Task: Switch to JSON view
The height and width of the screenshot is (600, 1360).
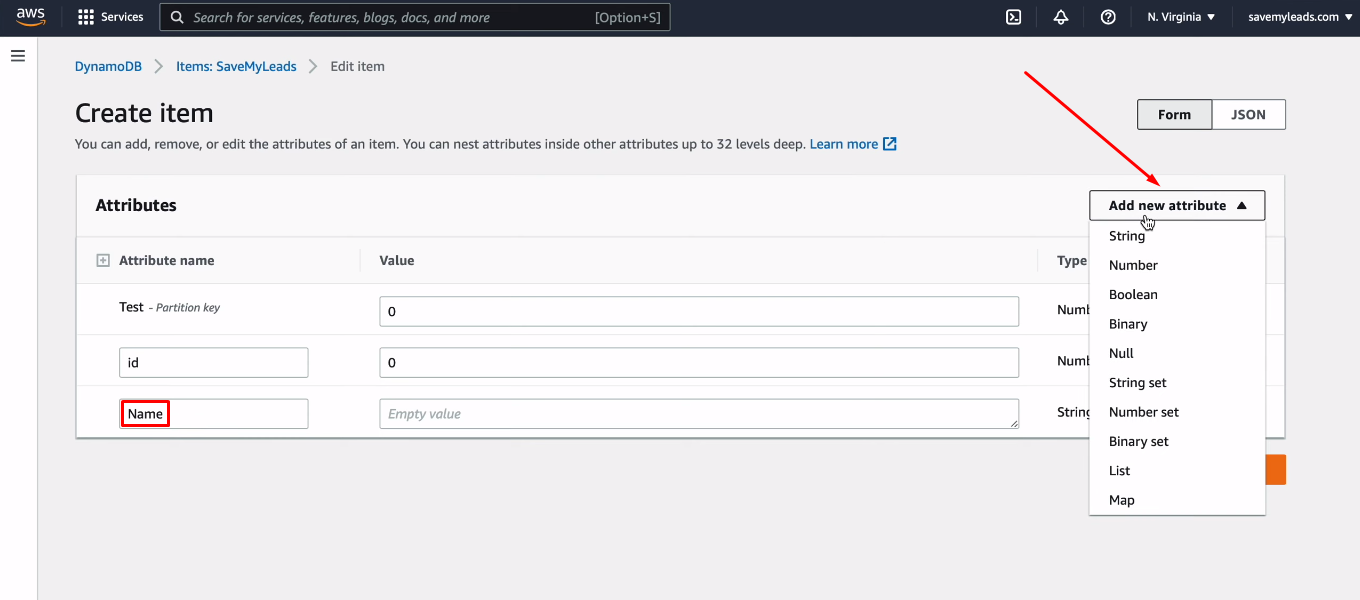Action: (1248, 115)
